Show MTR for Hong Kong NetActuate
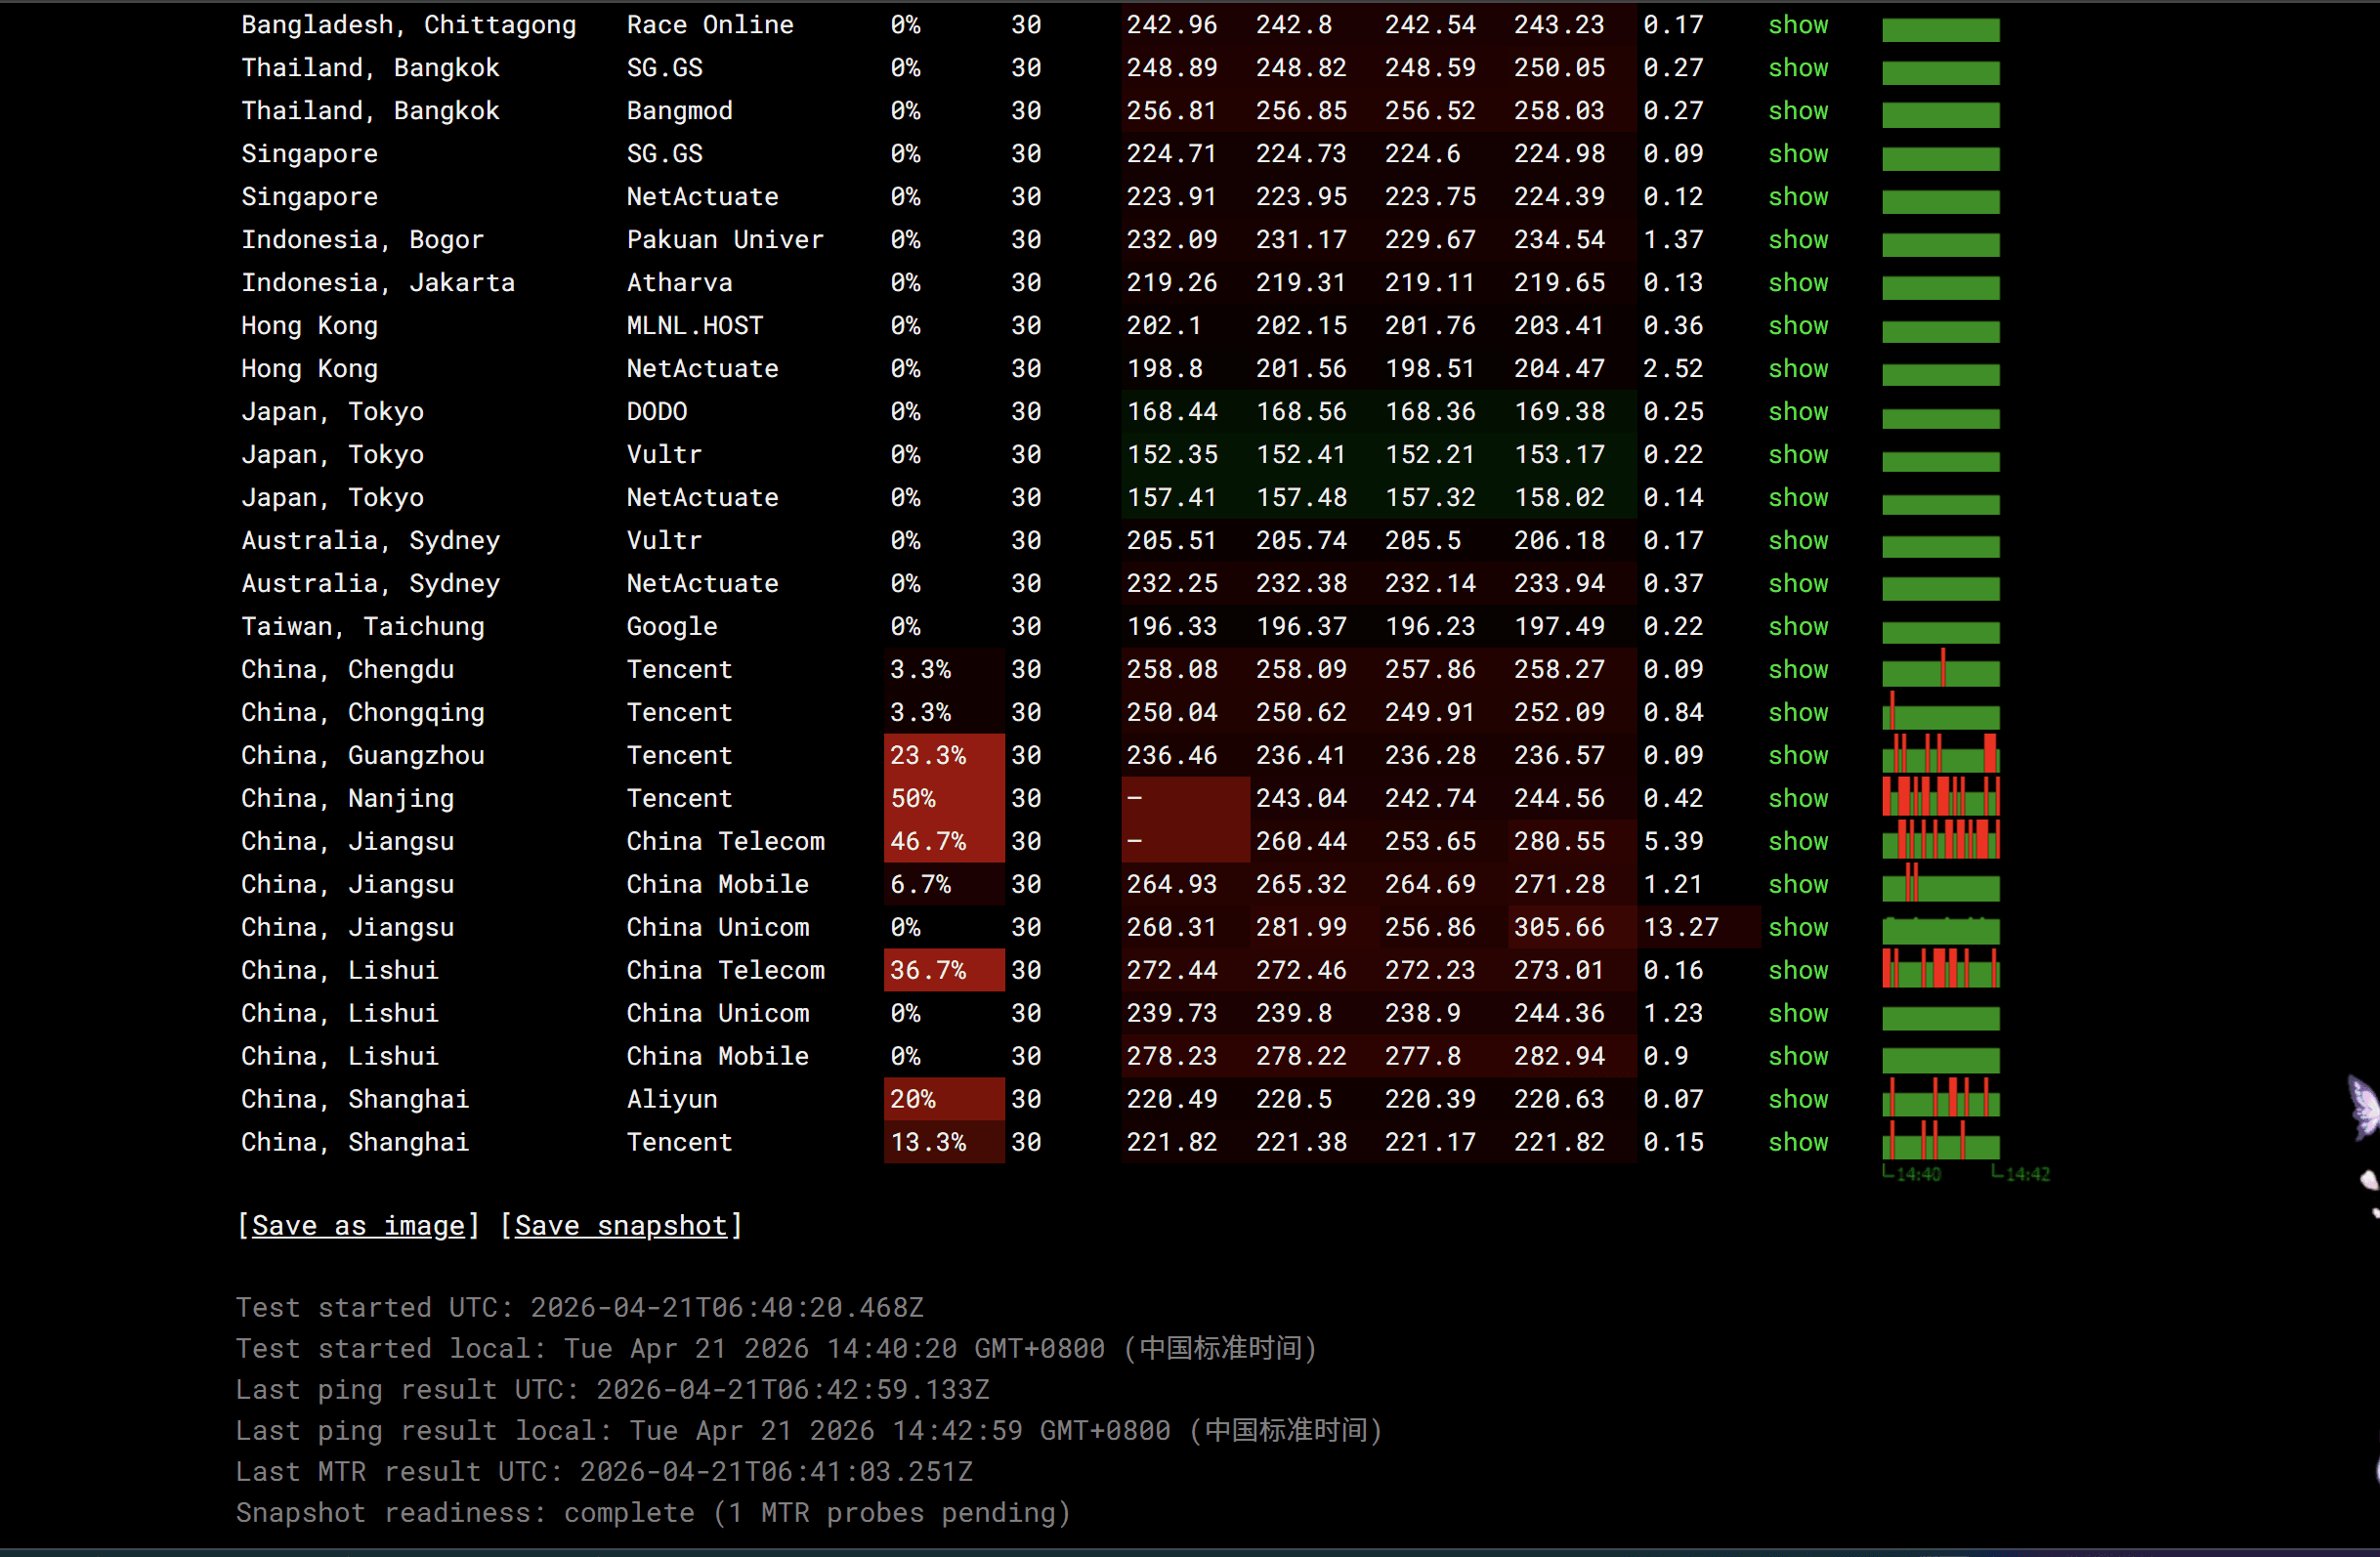Viewport: 2380px width, 1557px height. (x=1798, y=369)
